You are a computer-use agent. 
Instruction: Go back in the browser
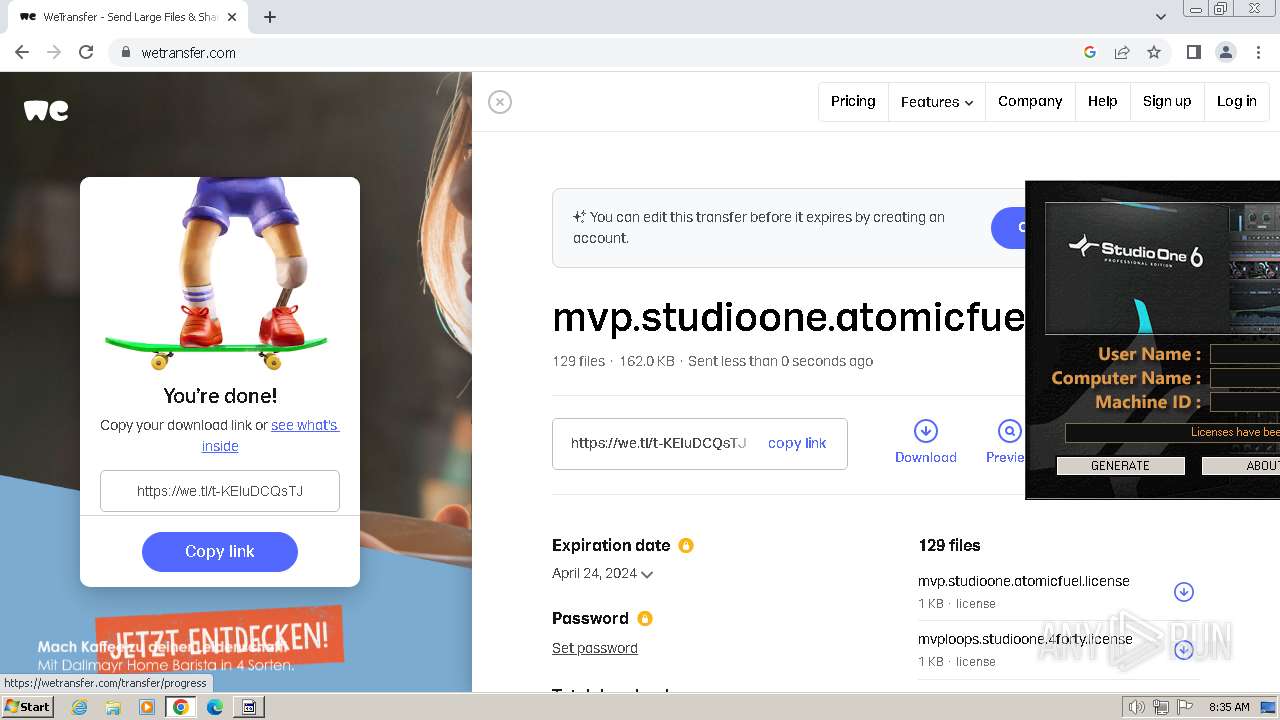pyautogui.click(x=22, y=52)
